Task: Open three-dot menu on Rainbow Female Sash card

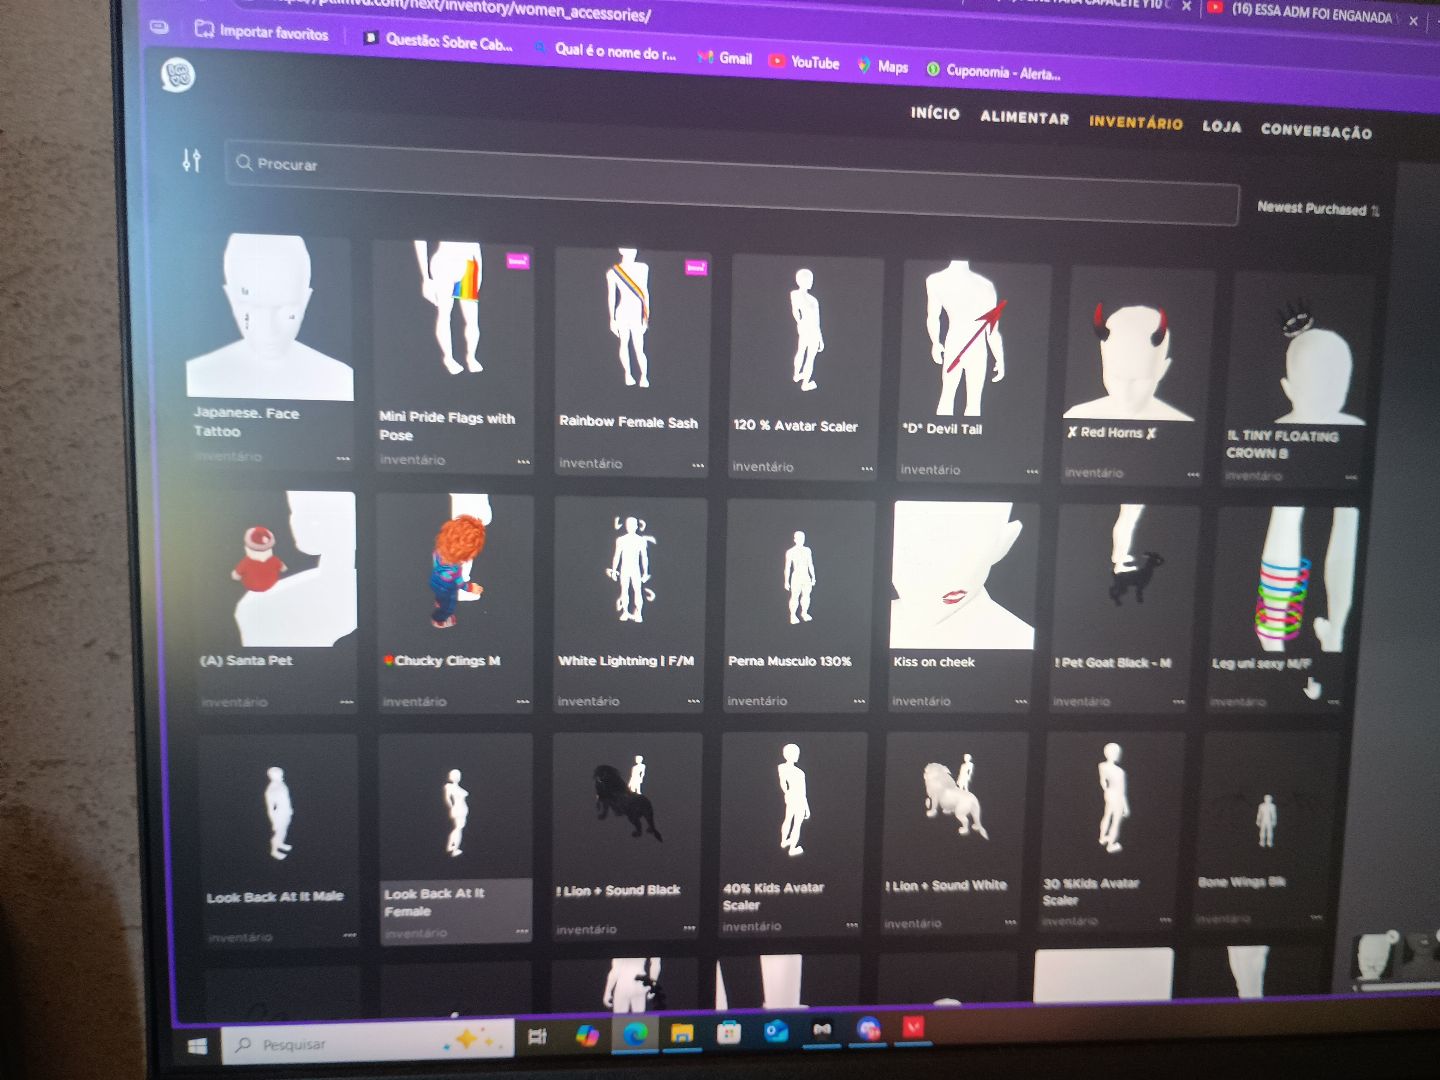Action: (698, 465)
